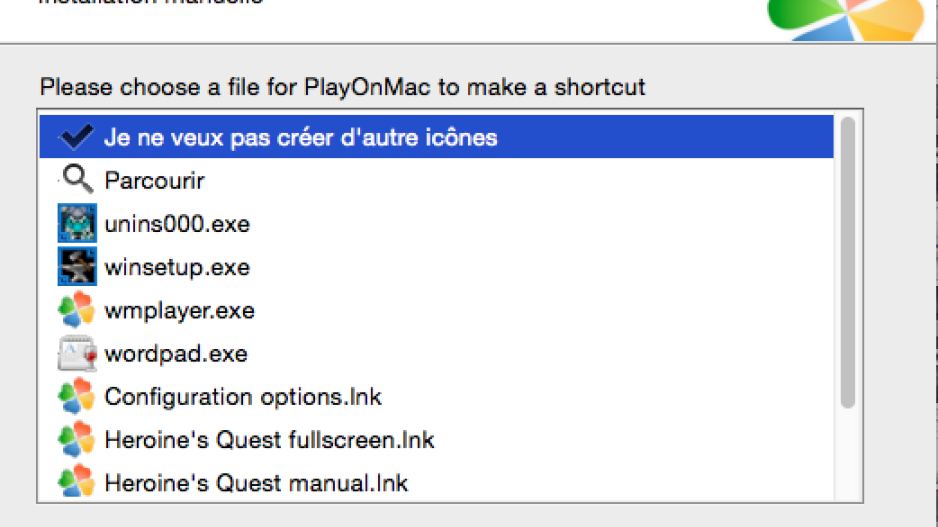Click the PlayOnMac logo in header

(845, 19)
